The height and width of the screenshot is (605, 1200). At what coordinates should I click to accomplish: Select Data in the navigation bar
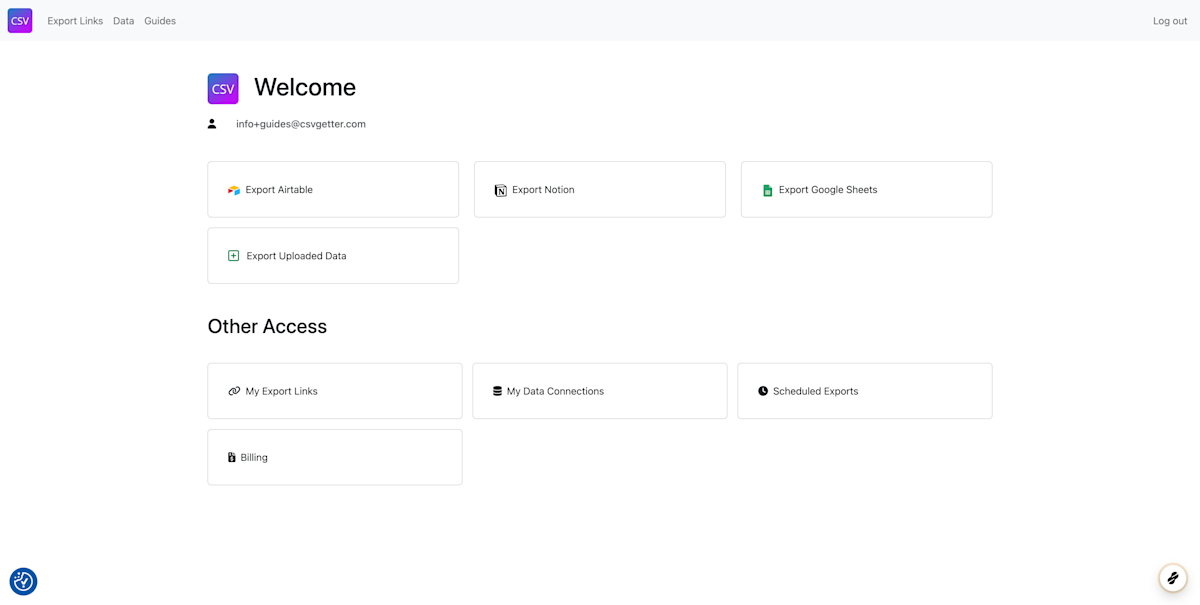coord(123,20)
